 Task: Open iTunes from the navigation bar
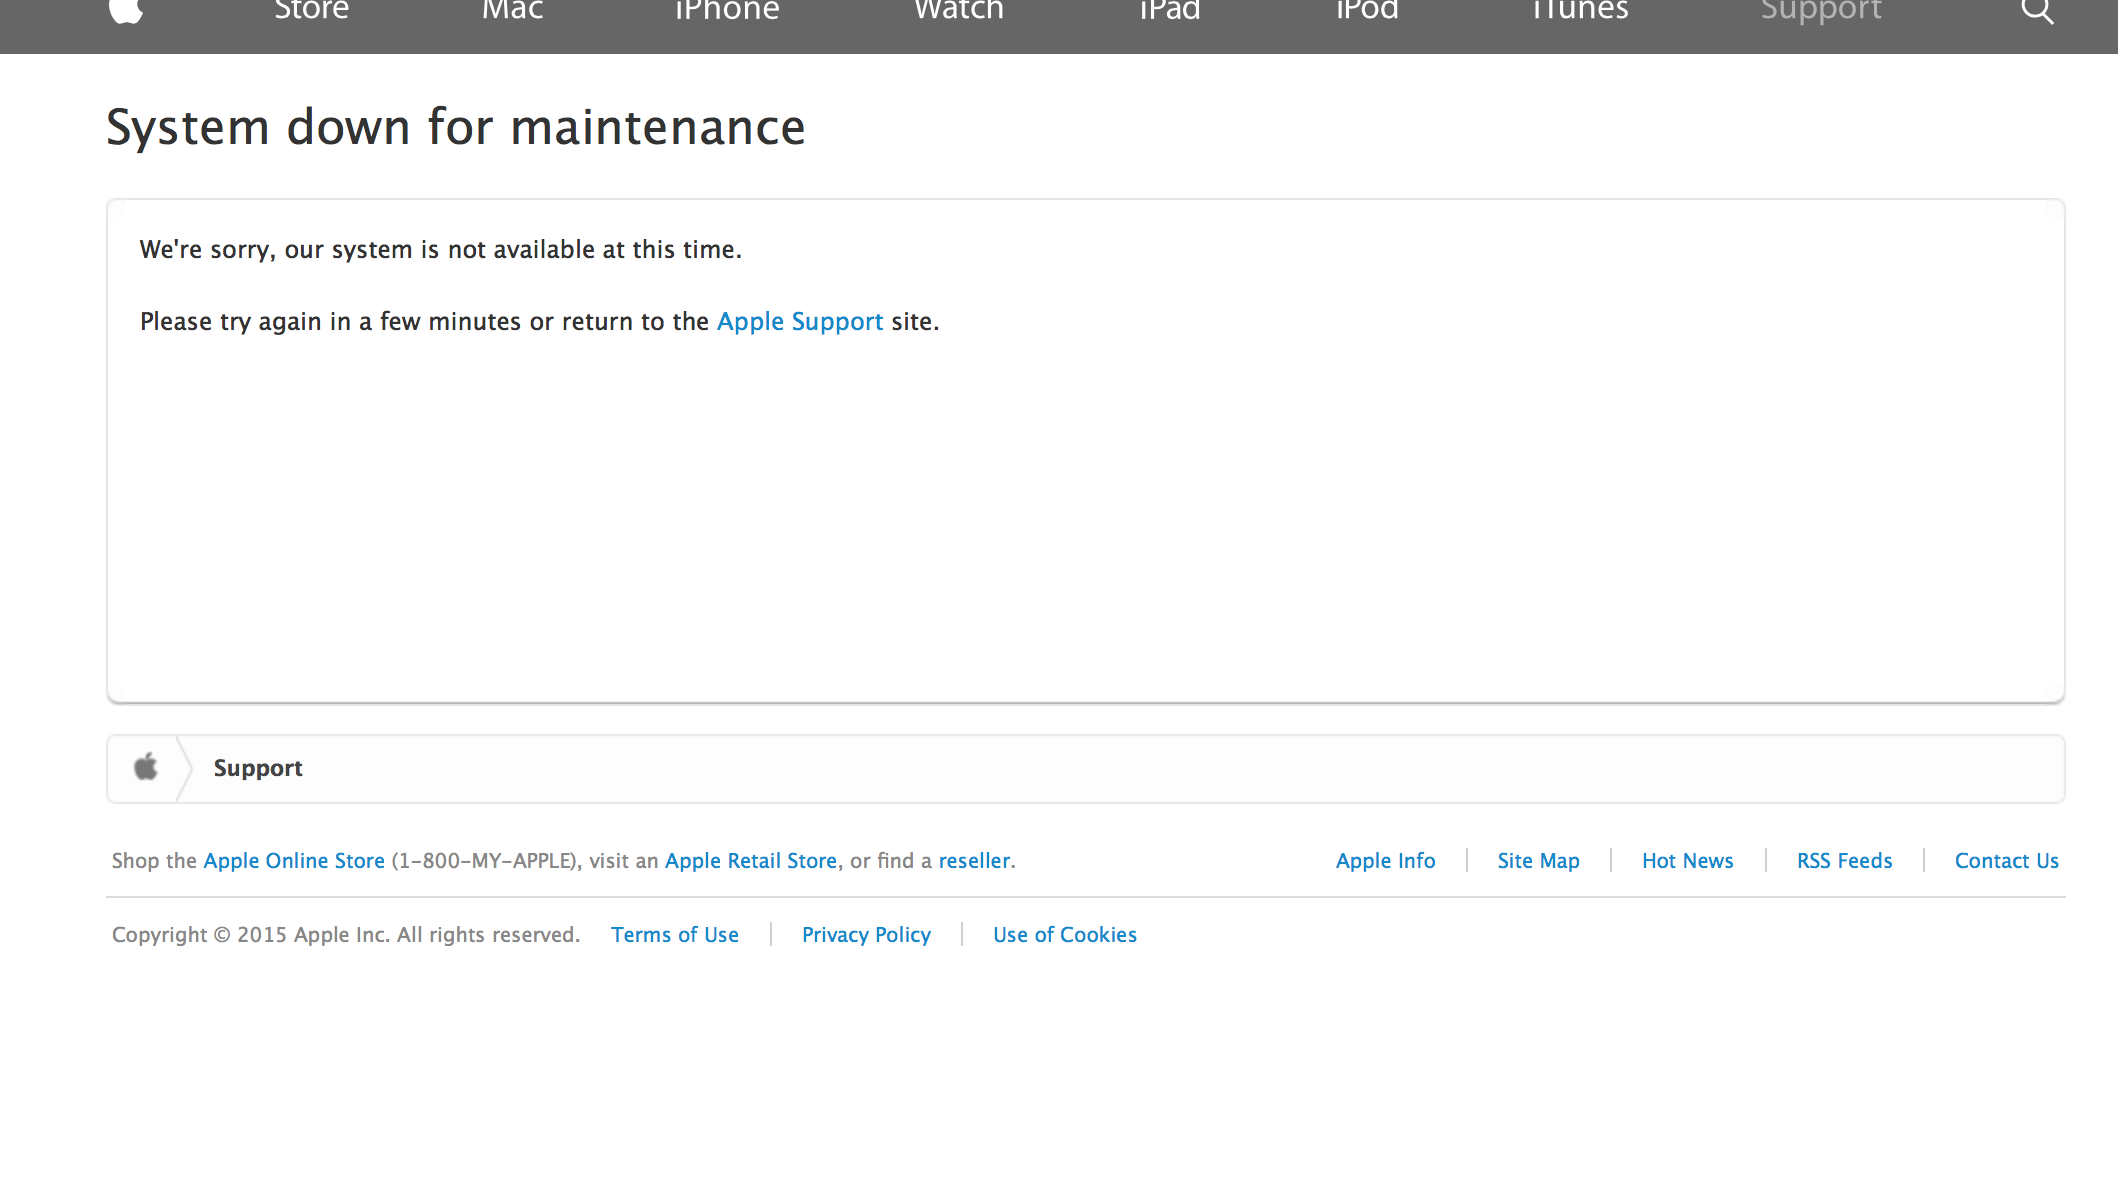click(x=1580, y=11)
